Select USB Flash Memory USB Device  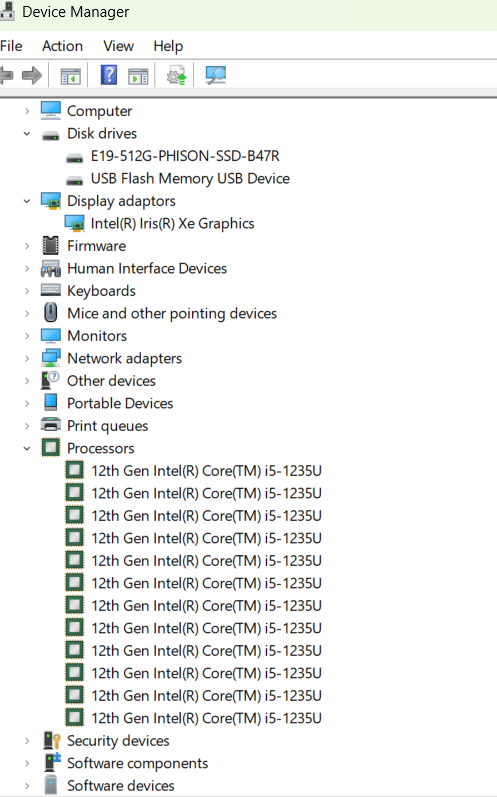pyautogui.click(x=190, y=178)
